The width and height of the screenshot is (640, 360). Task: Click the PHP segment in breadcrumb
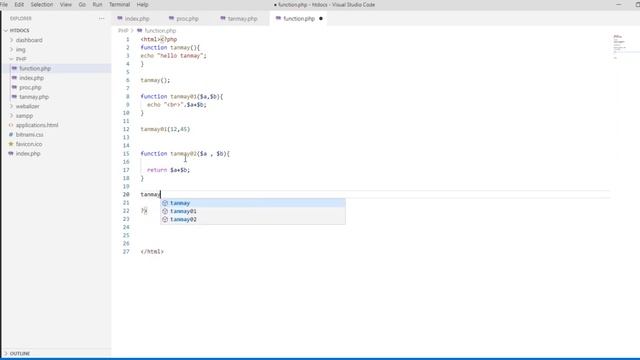122,31
